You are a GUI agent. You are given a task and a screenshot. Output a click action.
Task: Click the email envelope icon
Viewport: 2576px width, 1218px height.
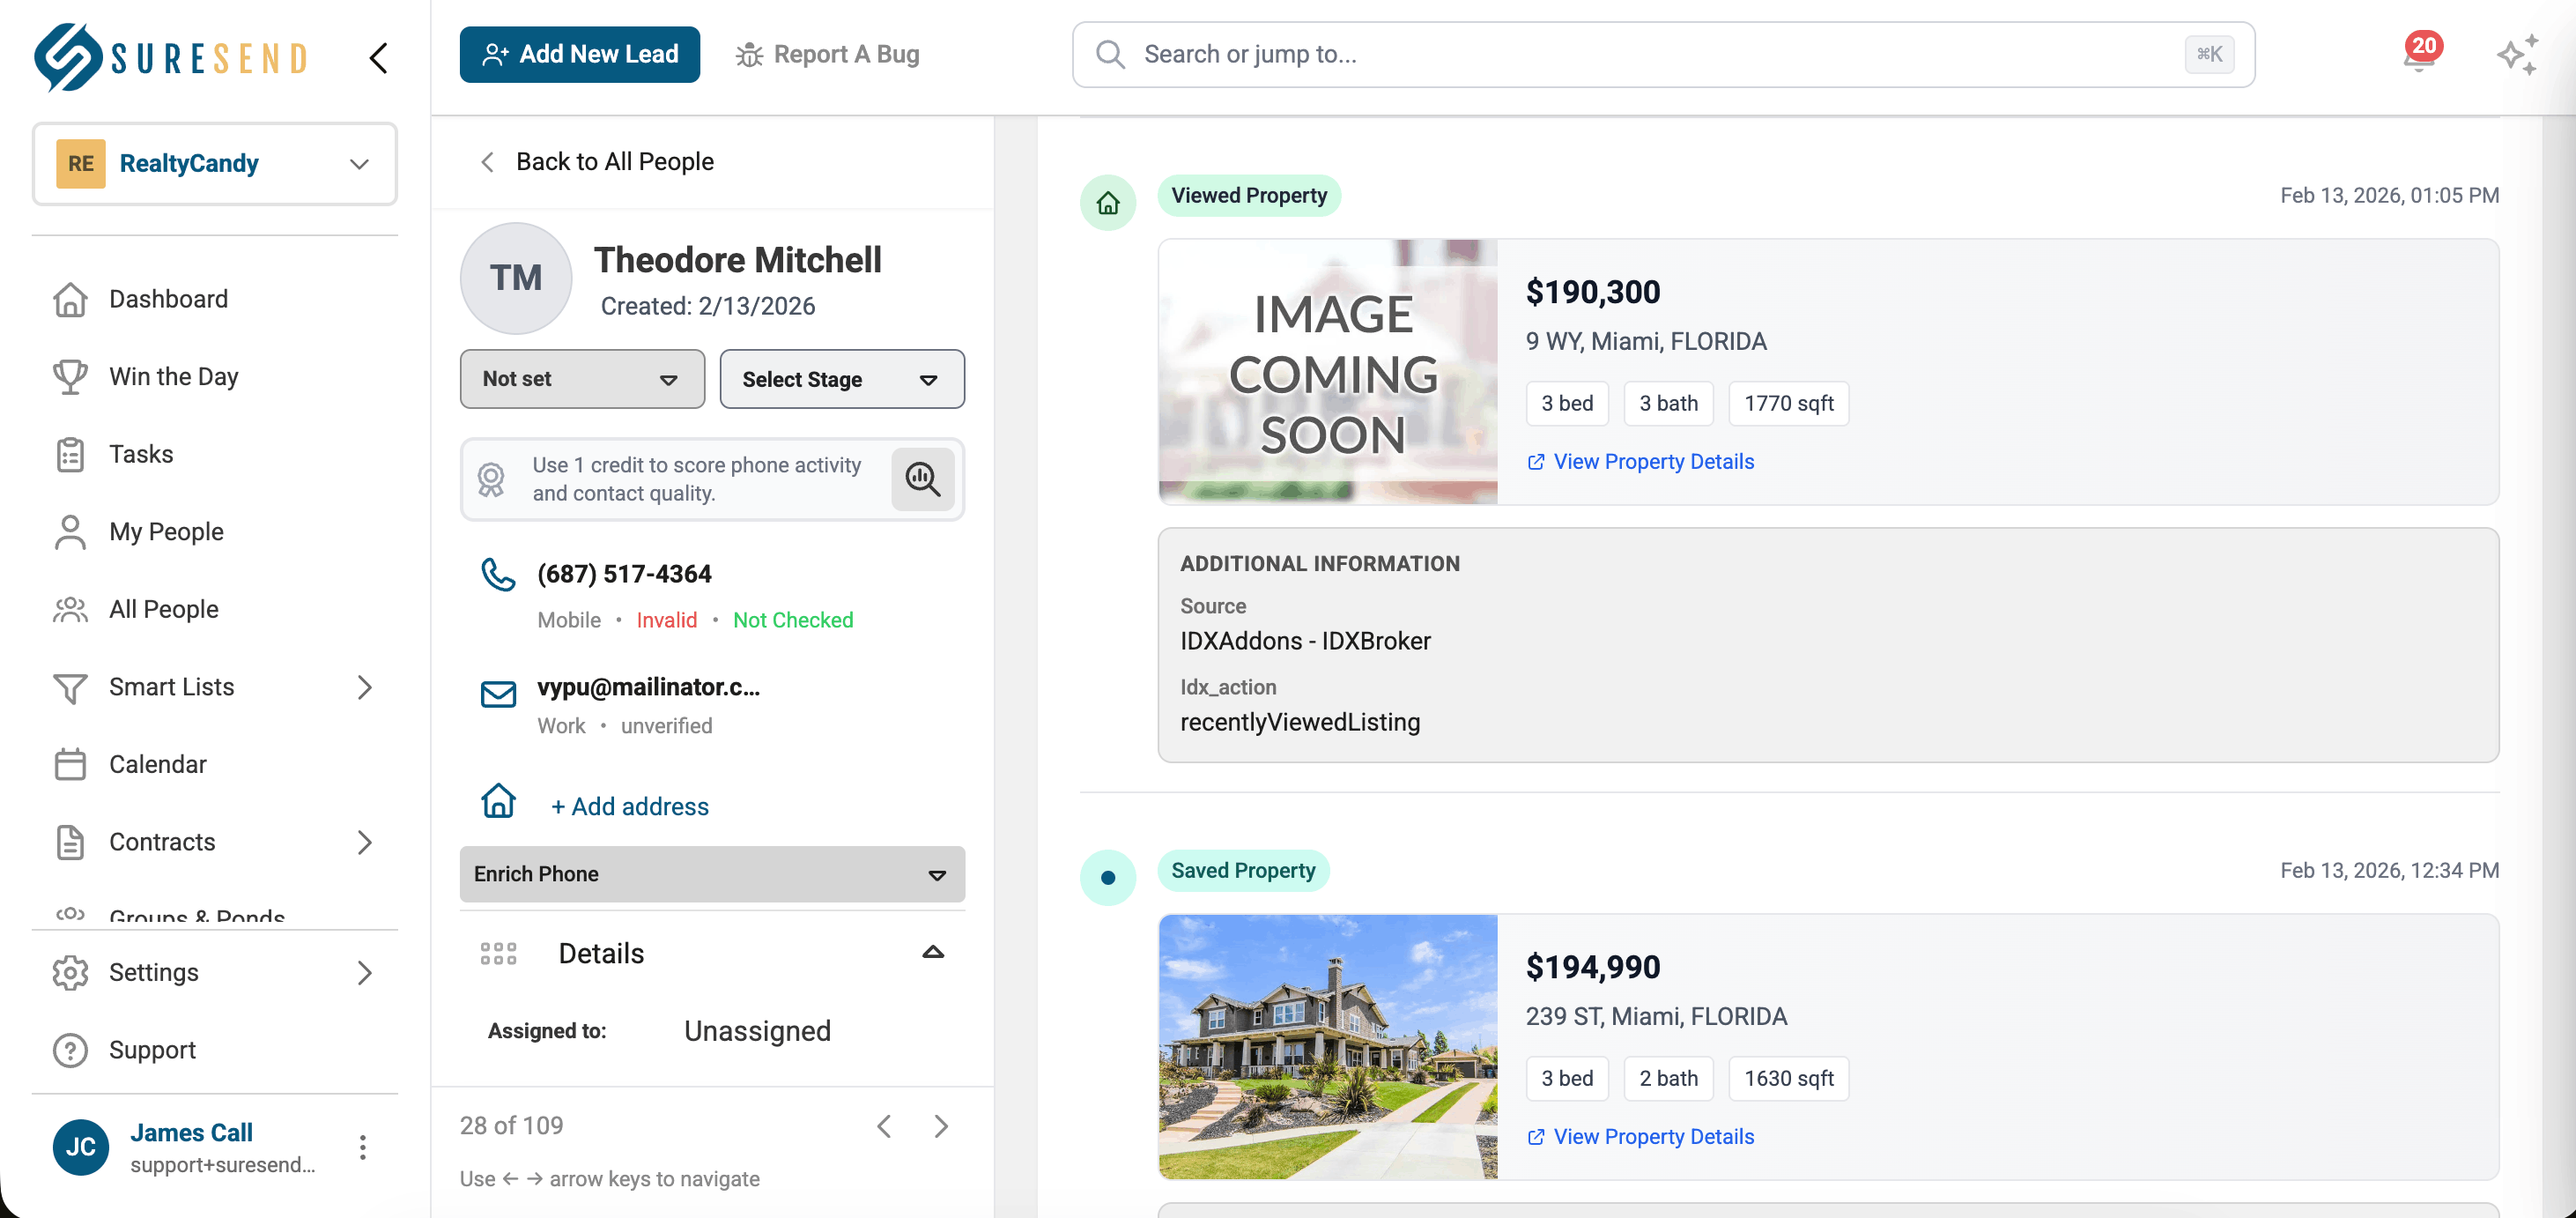coord(498,693)
